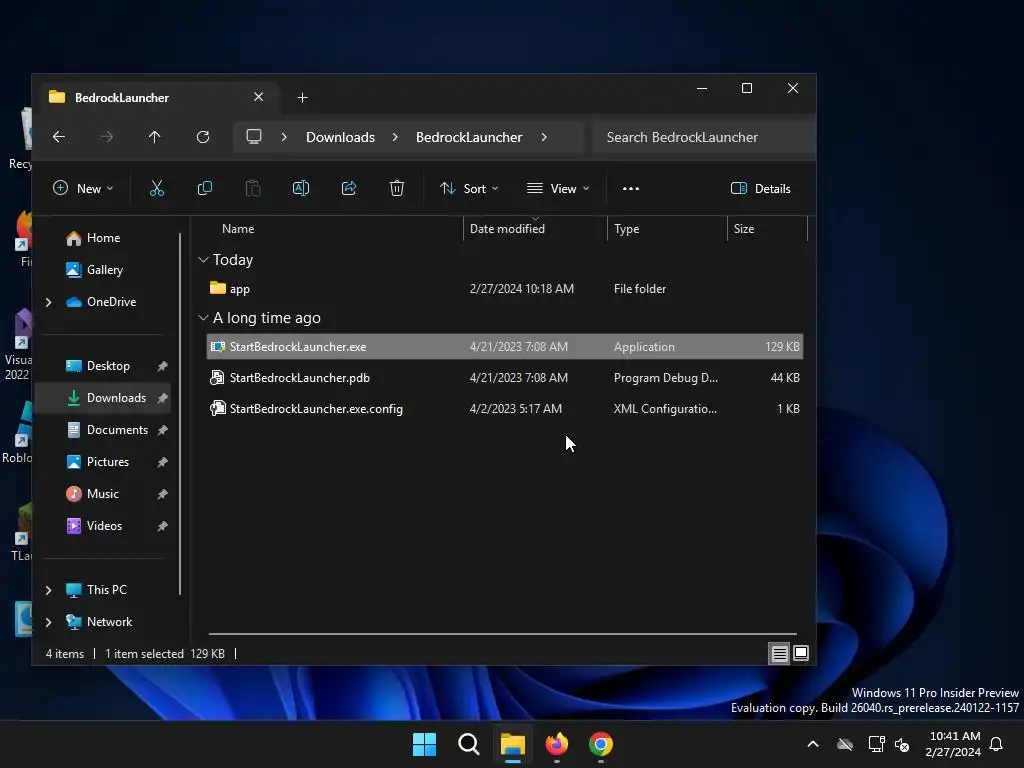Open Firefox from the taskbar

[x=556, y=744]
